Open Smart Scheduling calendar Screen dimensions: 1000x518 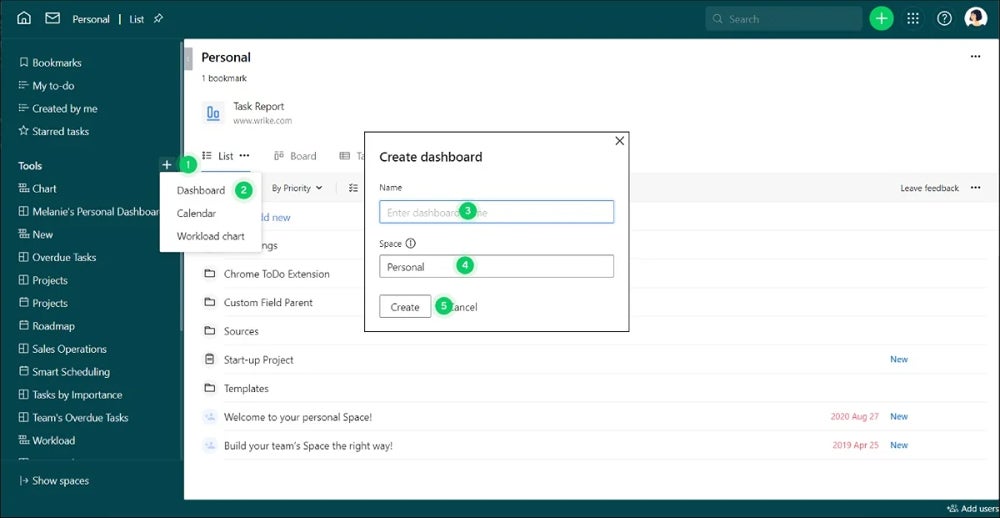pyautogui.click(x=64, y=372)
